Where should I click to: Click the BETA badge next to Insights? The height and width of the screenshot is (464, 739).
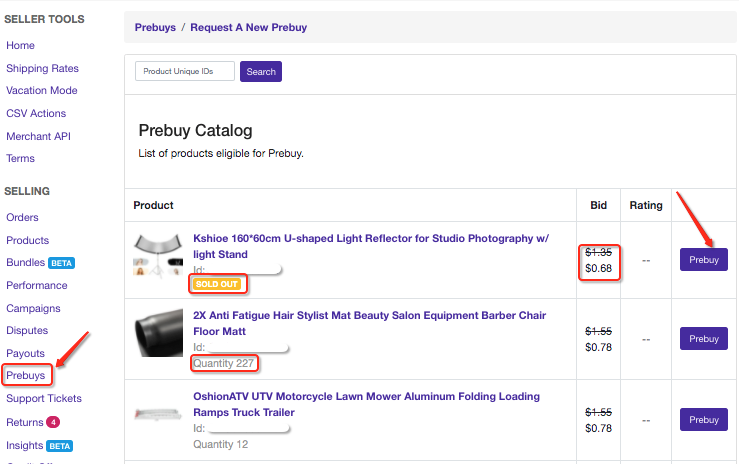60,446
